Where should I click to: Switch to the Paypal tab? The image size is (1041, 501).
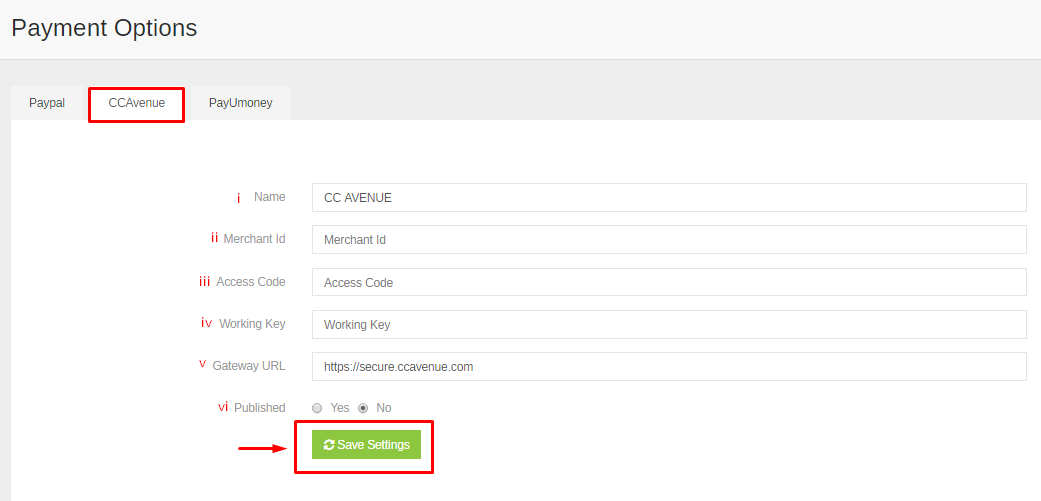(47, 103)
